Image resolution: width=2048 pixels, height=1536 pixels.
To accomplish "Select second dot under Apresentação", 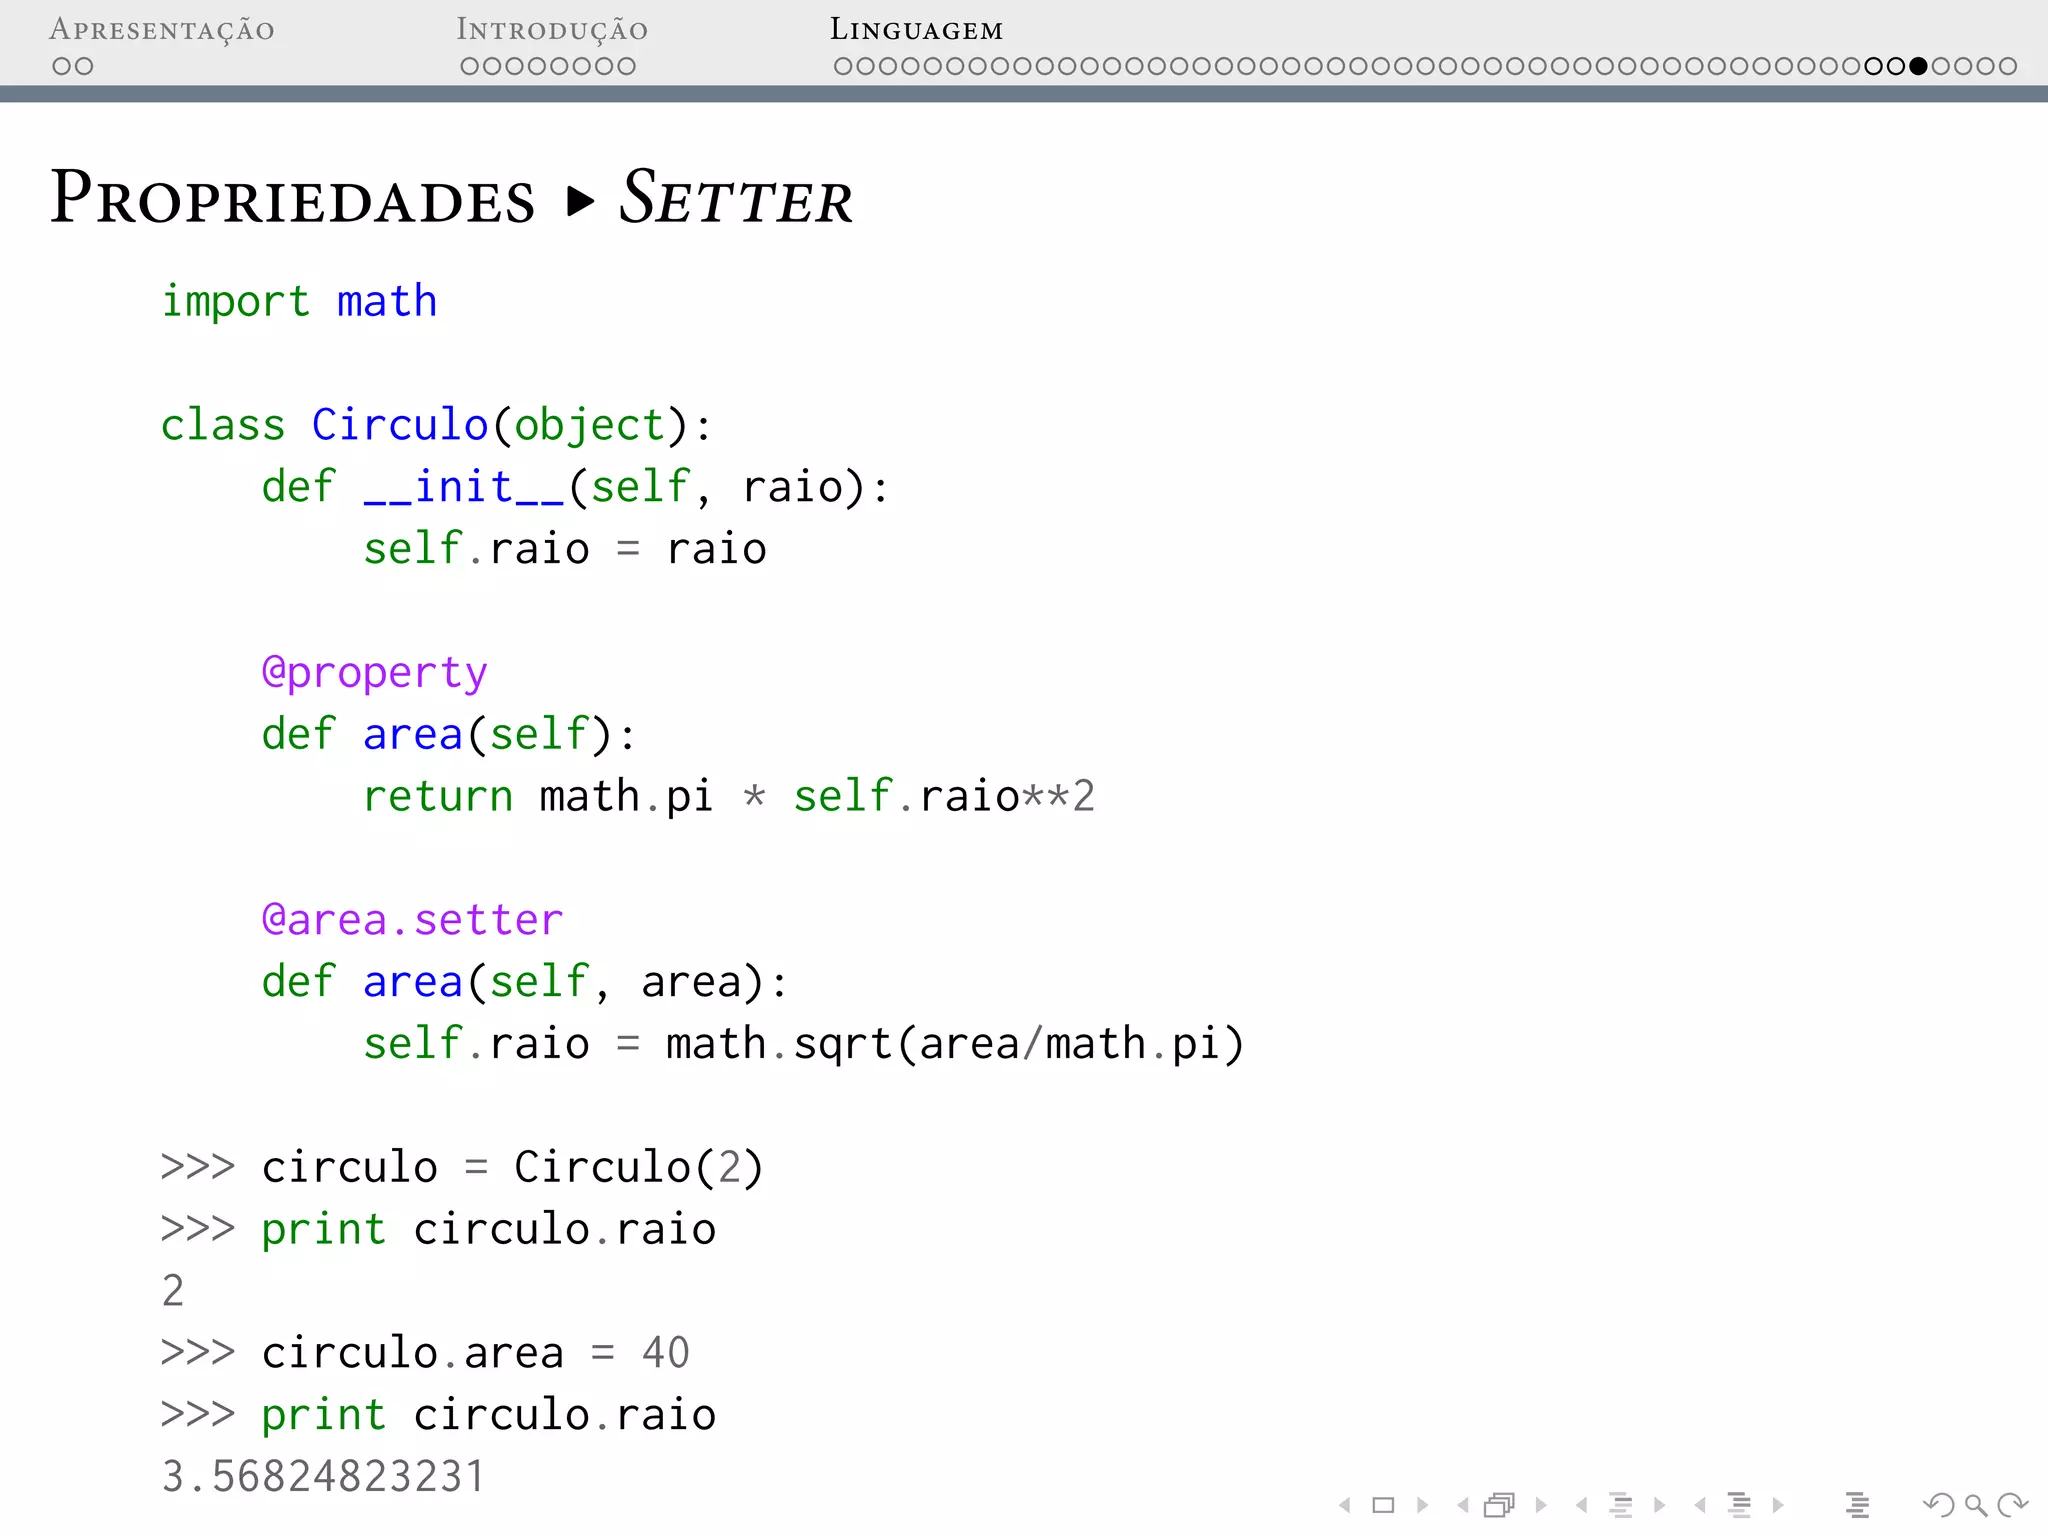I will [x=84, y=66].
